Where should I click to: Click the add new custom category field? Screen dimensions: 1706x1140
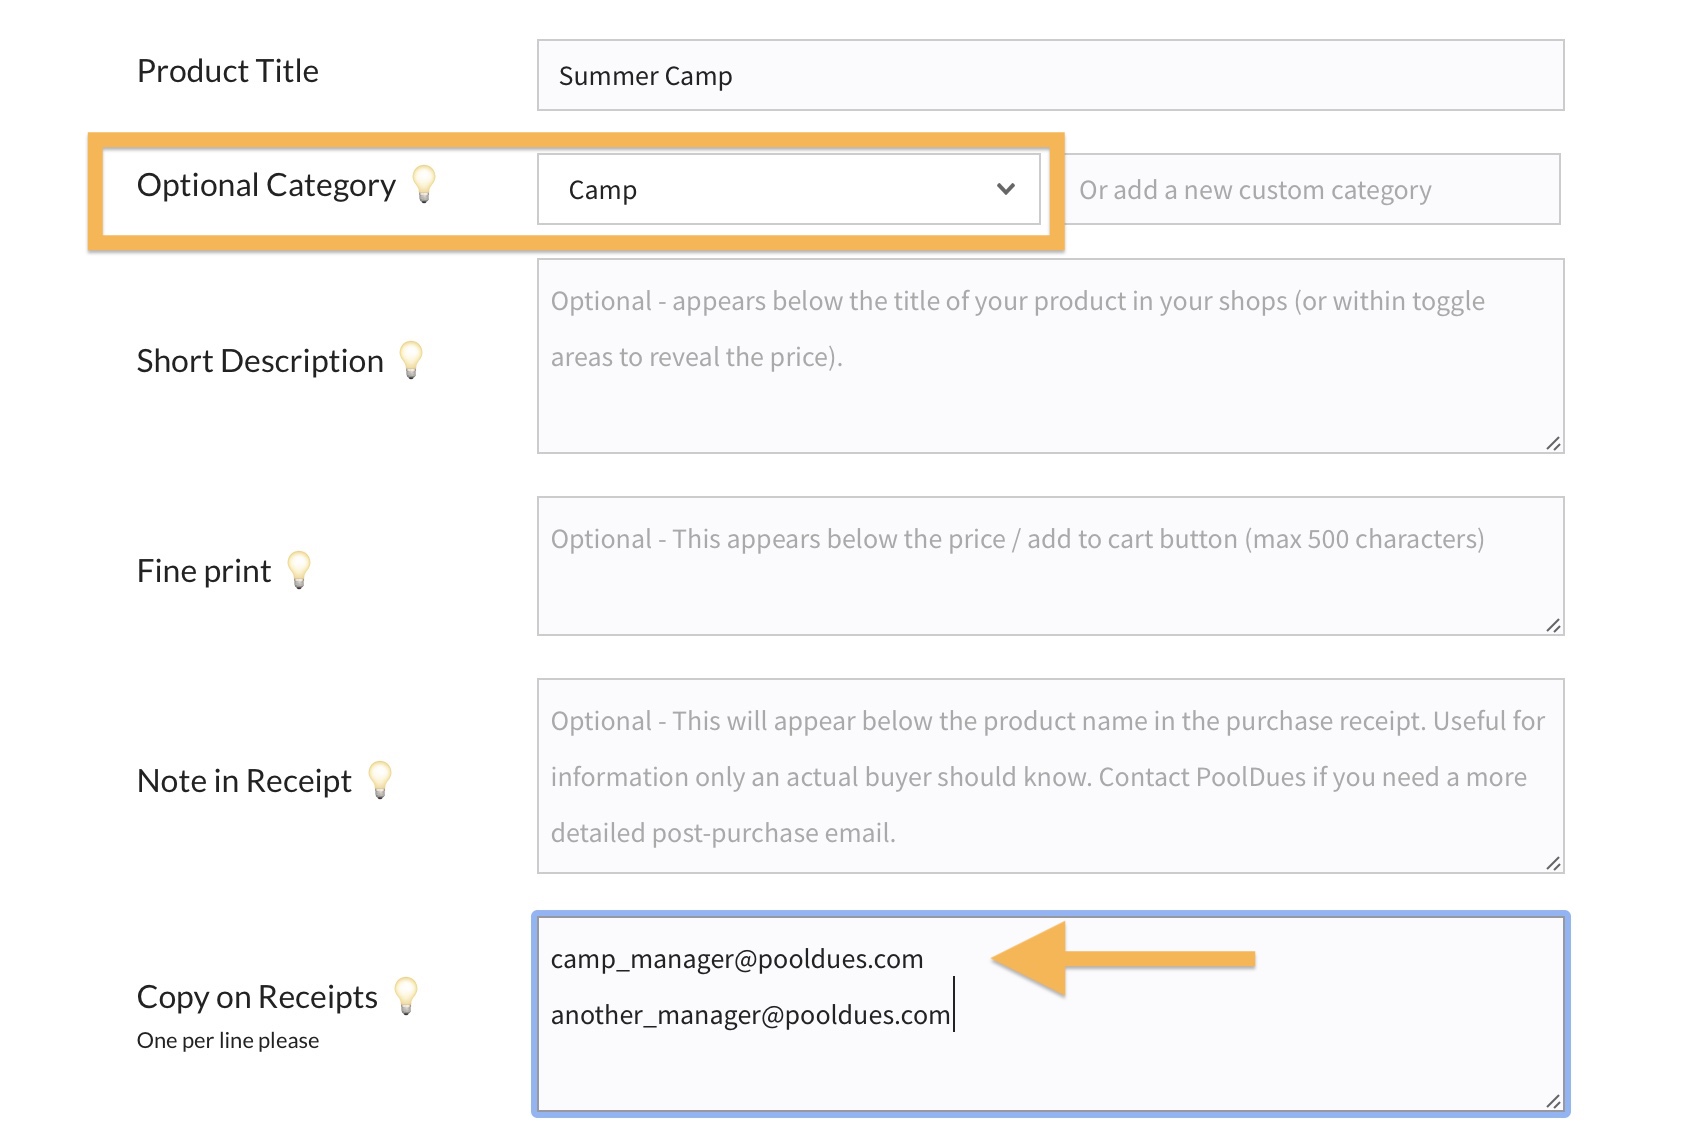click(x=1312, y=190)
